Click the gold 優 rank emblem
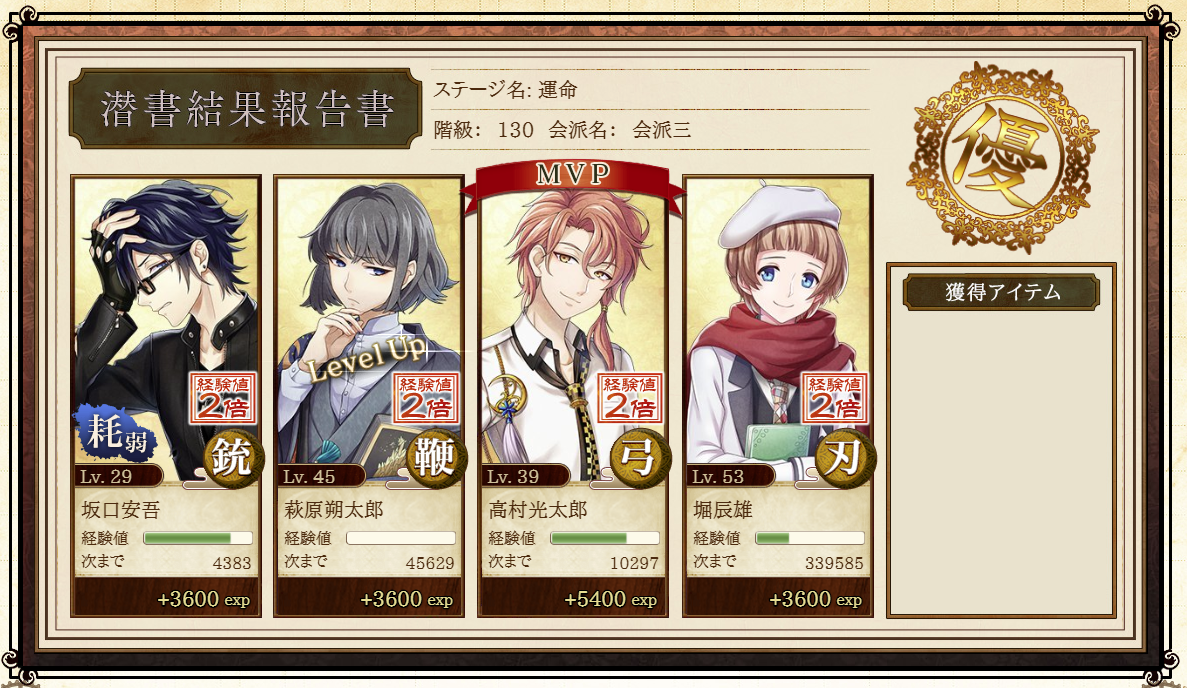This screenshot has height=688, width=1187. [x=1002, y=158]
